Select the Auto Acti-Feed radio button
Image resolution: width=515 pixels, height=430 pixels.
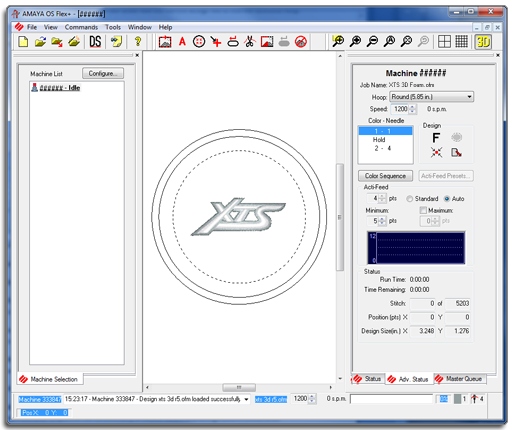[447, 199]
